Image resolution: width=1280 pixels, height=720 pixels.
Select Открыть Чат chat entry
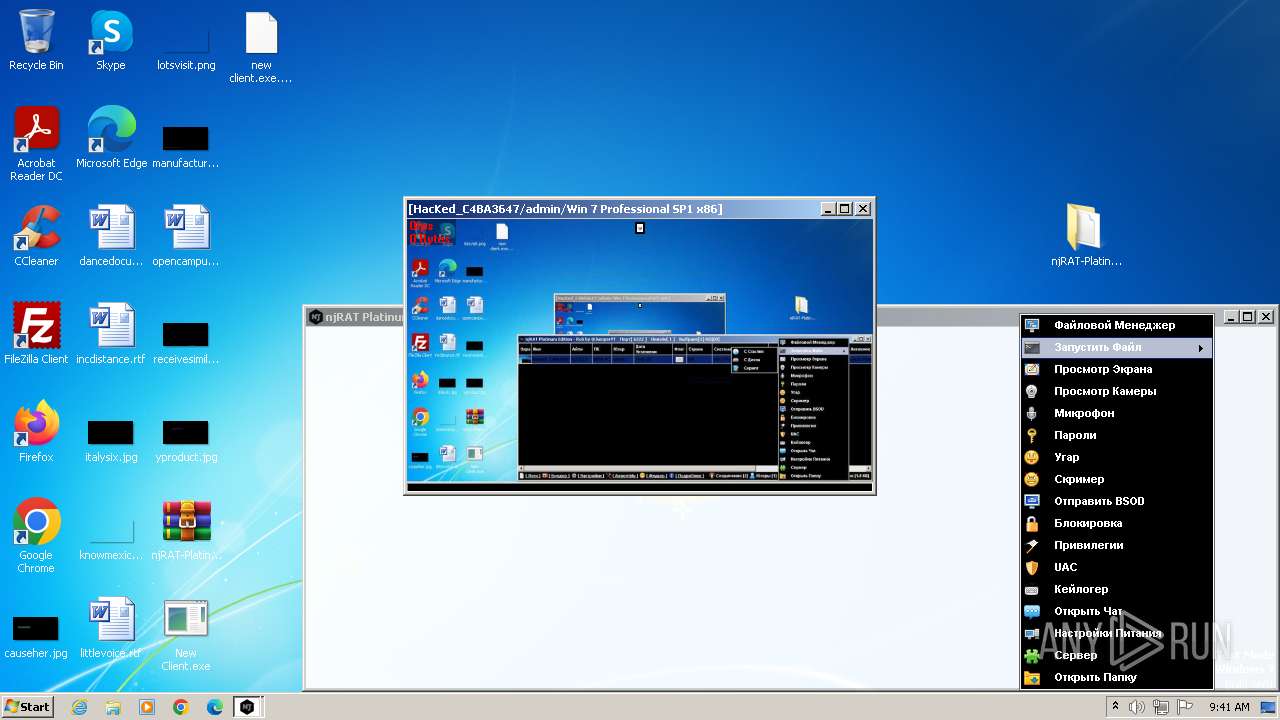[1117, 611]
